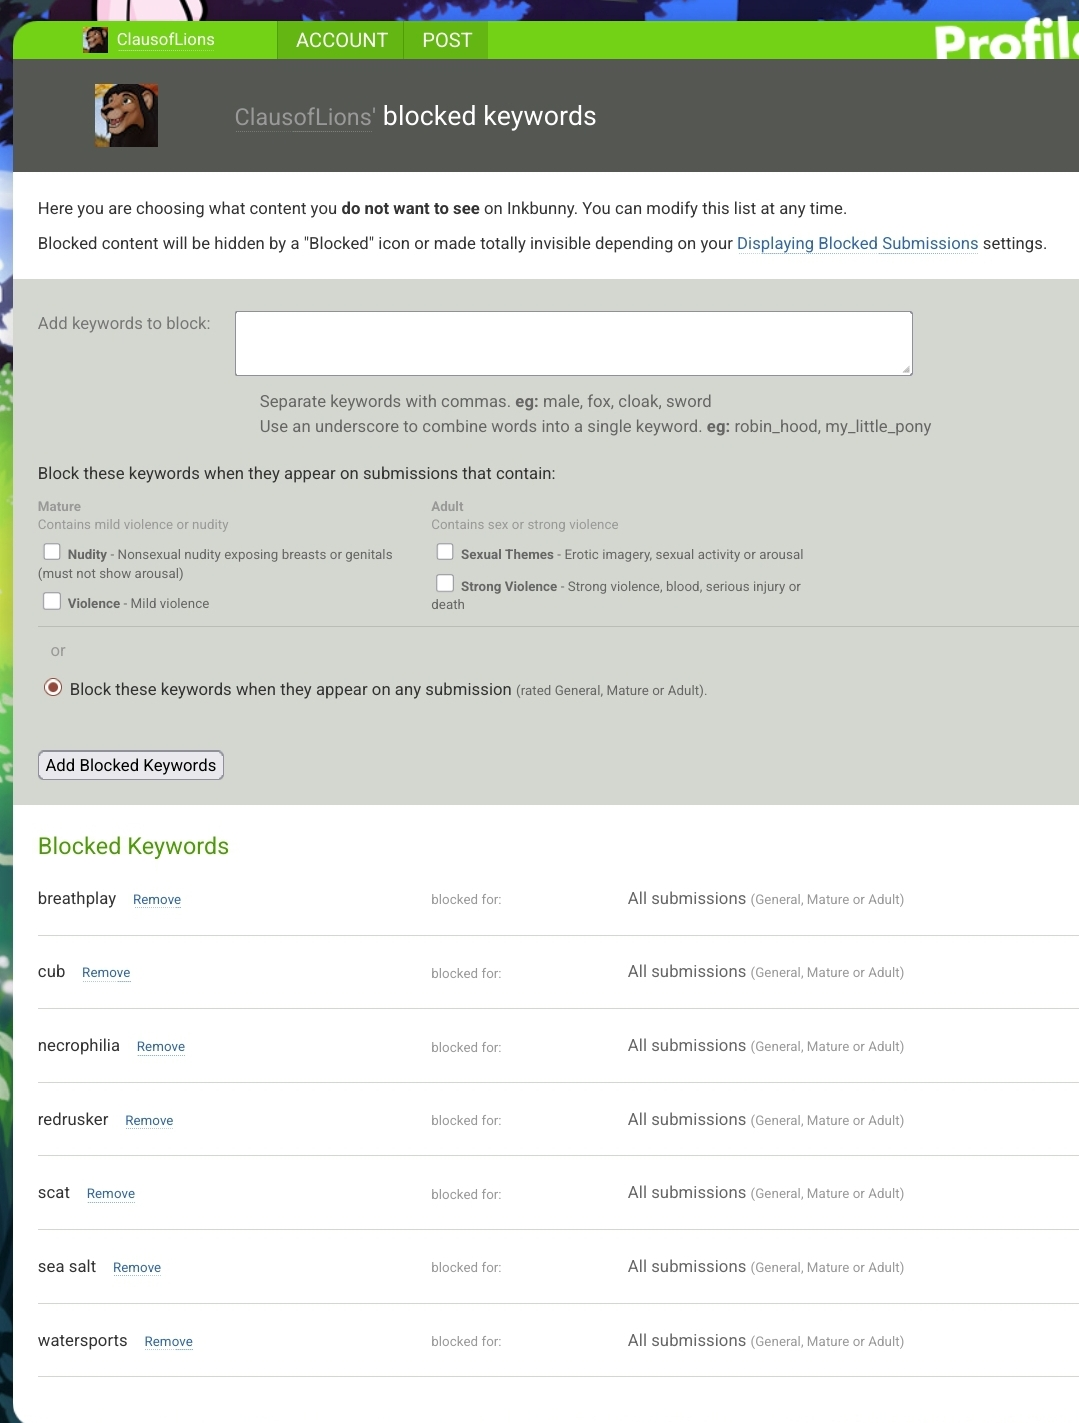Open the ACCOUNT menu
This screenshot has width=1079, height=1423.
coord(342,40)
